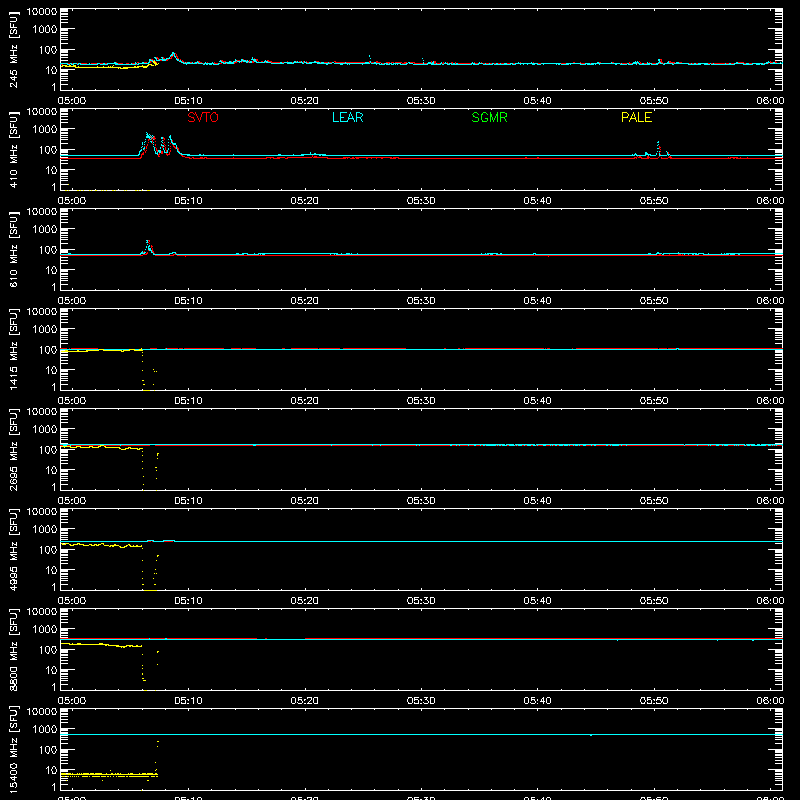Select the 1415 MHz [SFU] axis label

14,349
